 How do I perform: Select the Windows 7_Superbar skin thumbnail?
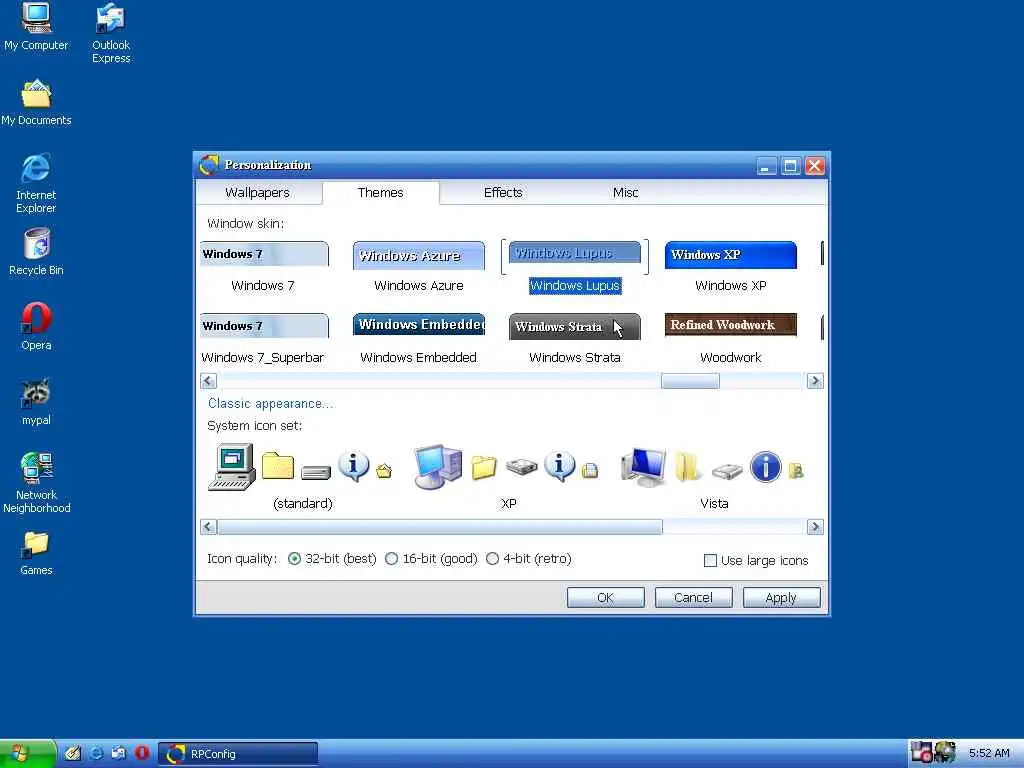[x=264, y=326]
